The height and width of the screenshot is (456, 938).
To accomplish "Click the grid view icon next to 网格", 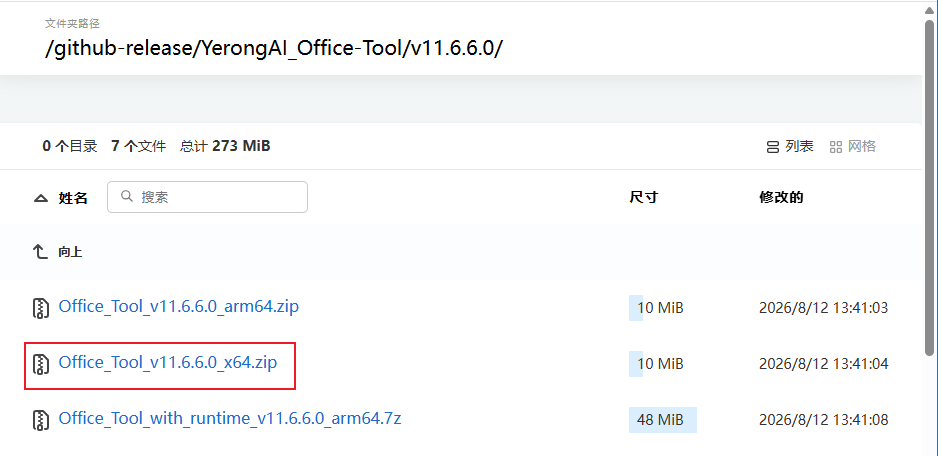I will (836, 147).
